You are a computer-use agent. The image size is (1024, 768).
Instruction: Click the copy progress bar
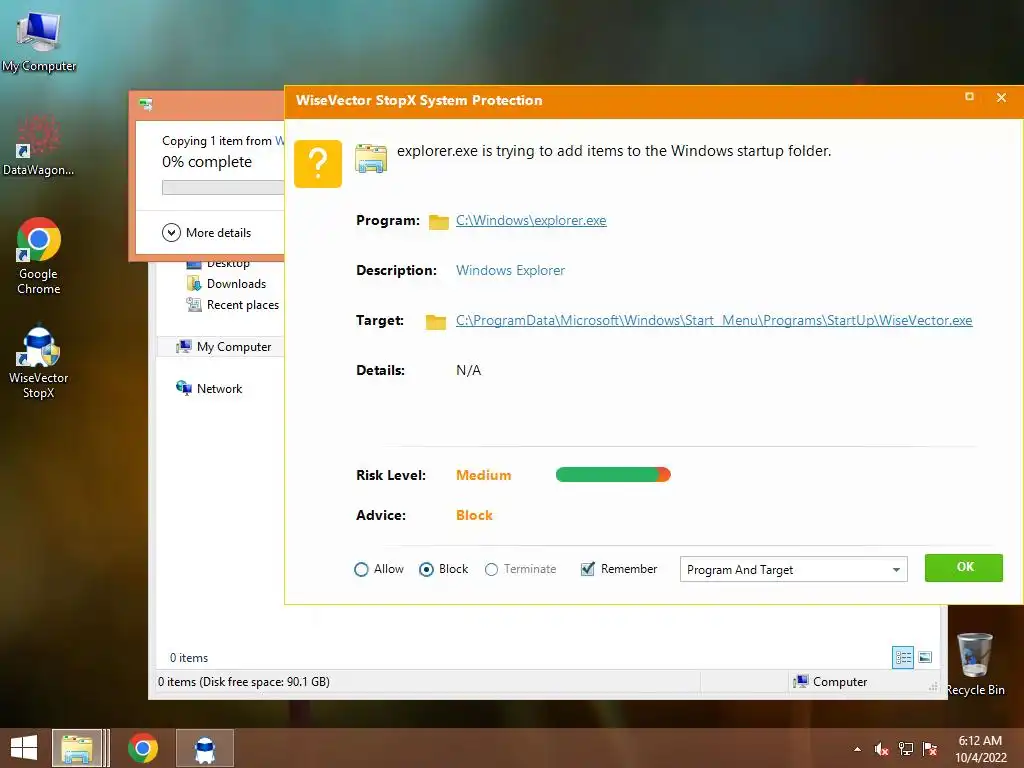pyautogui.click(x=223, y=187)
